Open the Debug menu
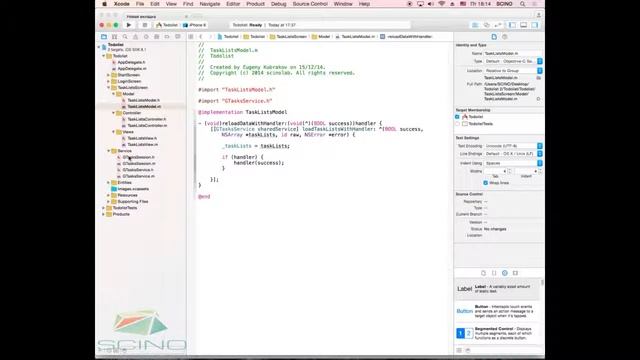The image size is (640, 360). tap(278, 4)
